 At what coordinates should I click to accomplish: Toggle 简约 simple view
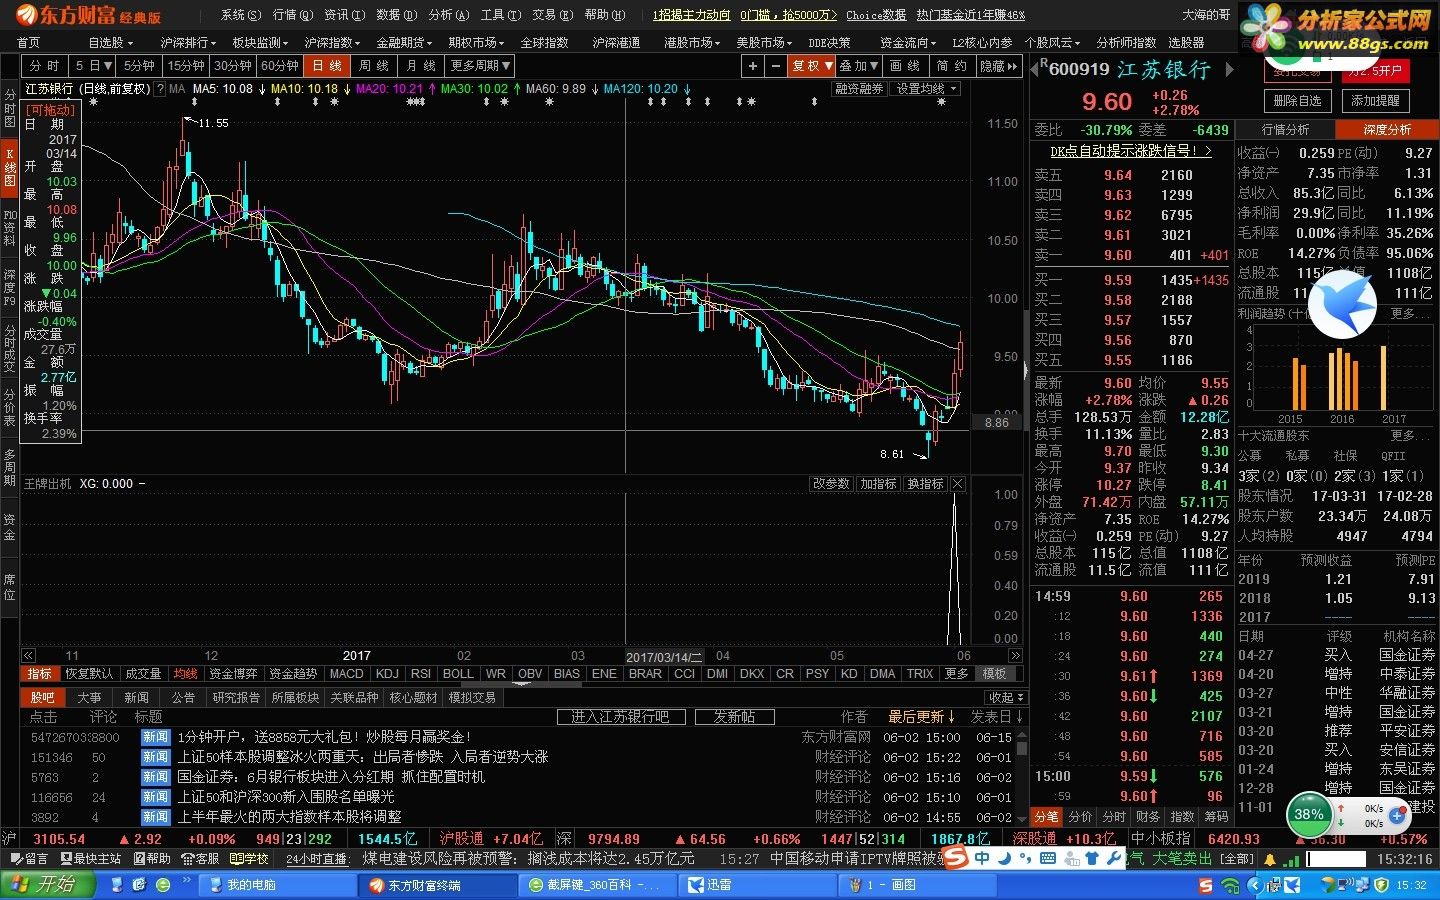click(x=951, y=66)
